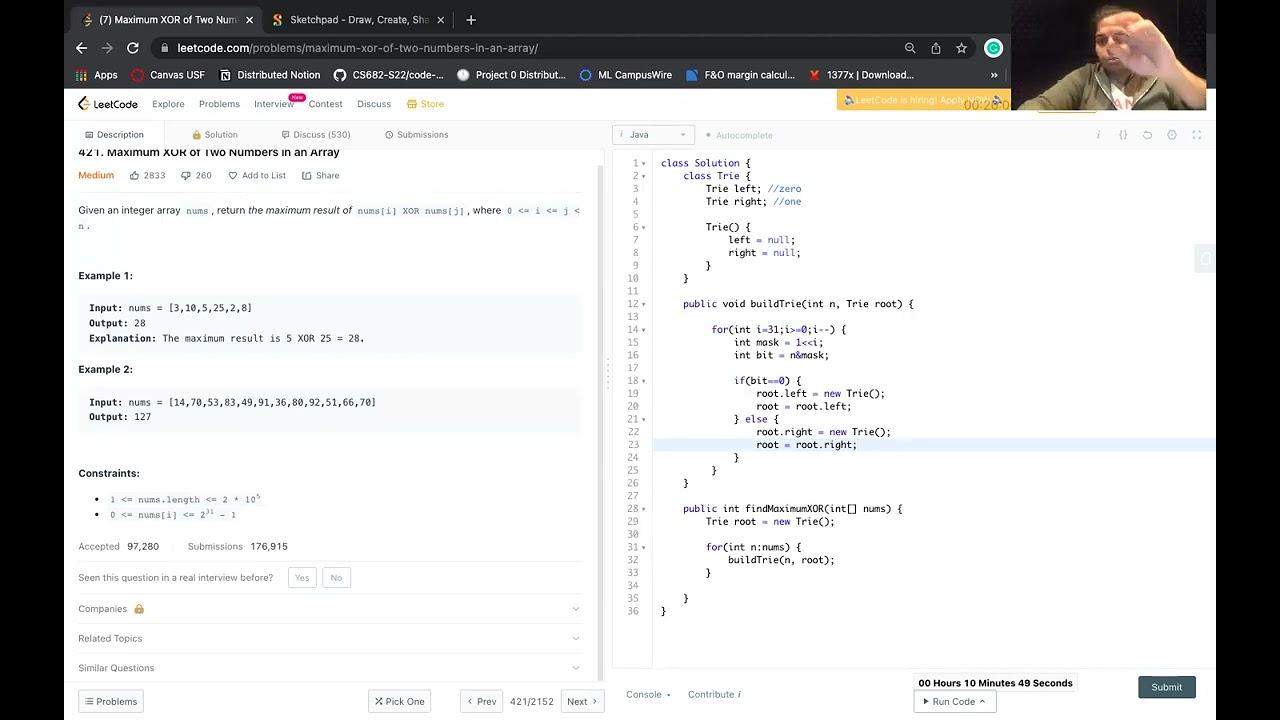
Task: Go to the Next problem
Action: tap(582, 701)
